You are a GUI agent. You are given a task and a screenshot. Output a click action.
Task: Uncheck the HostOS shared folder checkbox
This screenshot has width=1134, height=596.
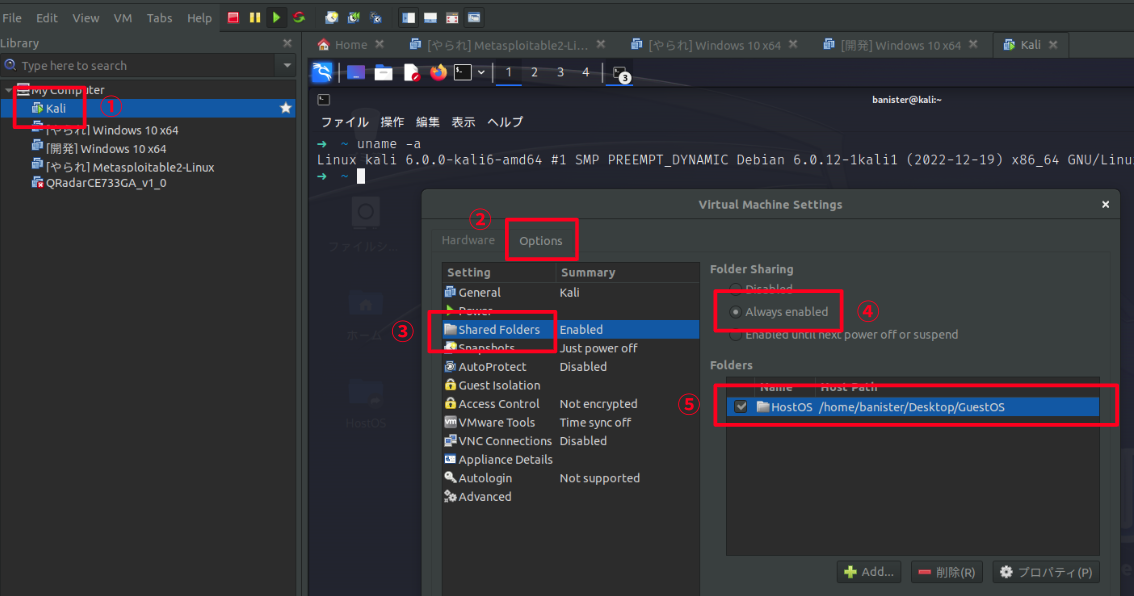pos(741,406)
